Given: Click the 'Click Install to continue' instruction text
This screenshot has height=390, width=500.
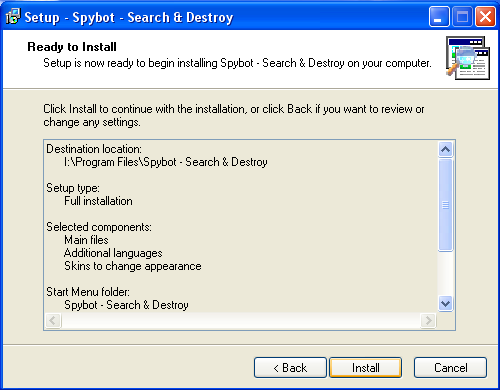Looking at the screenshot, I should [x=234, y=115].
